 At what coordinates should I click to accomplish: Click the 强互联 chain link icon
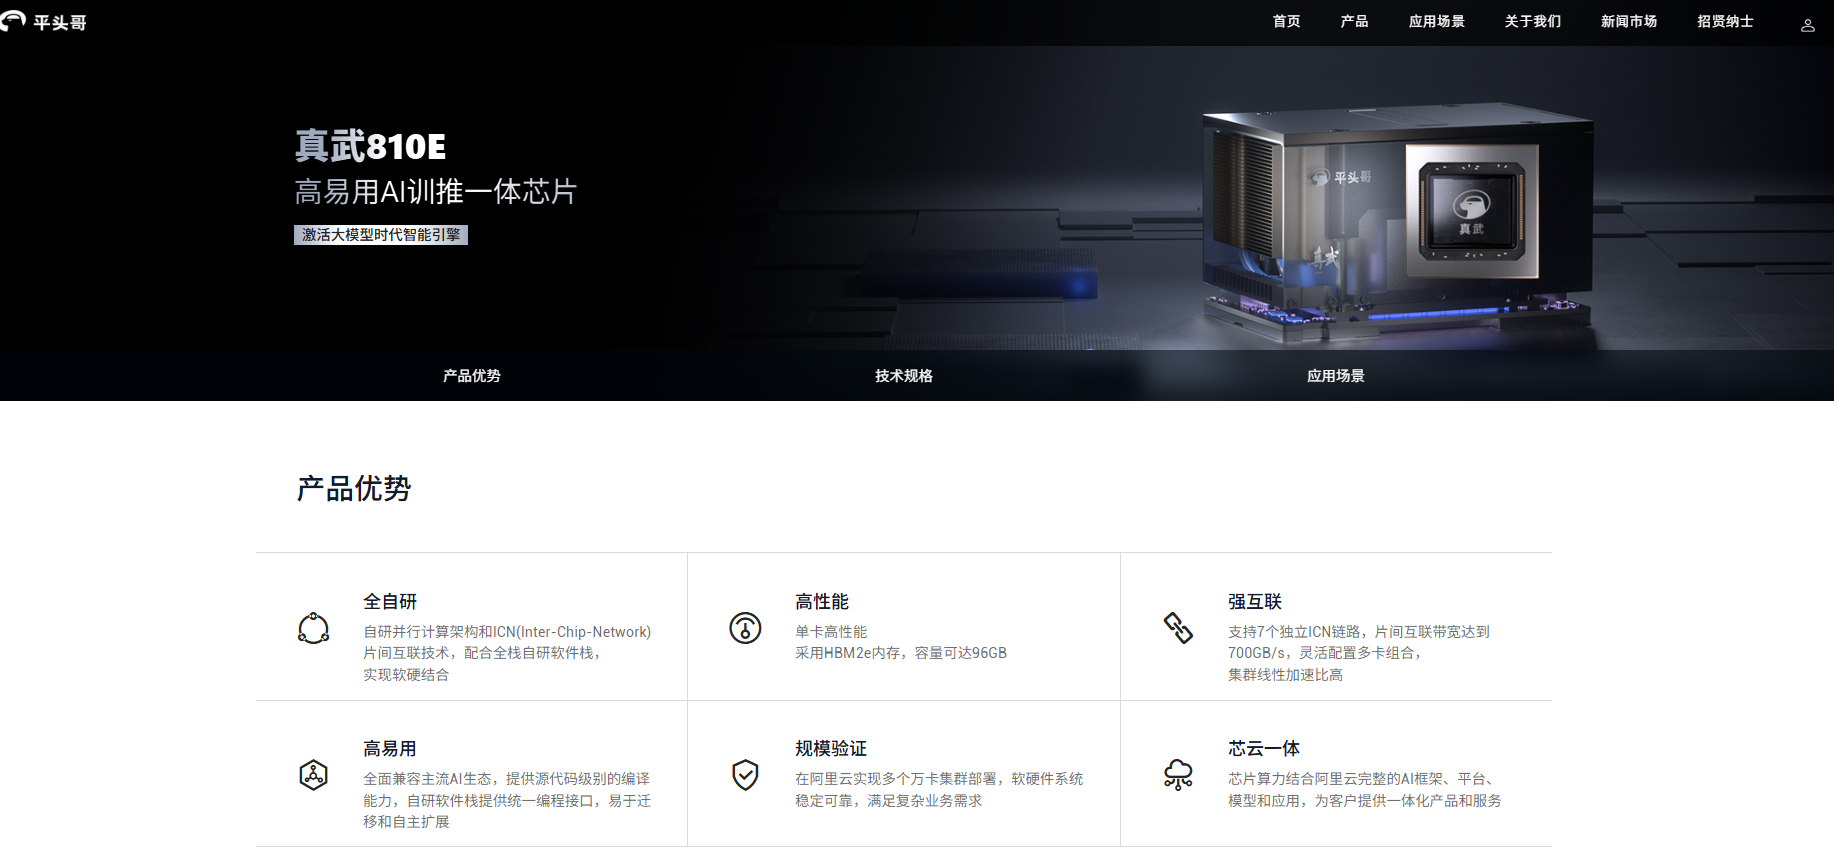(1178, 628)
